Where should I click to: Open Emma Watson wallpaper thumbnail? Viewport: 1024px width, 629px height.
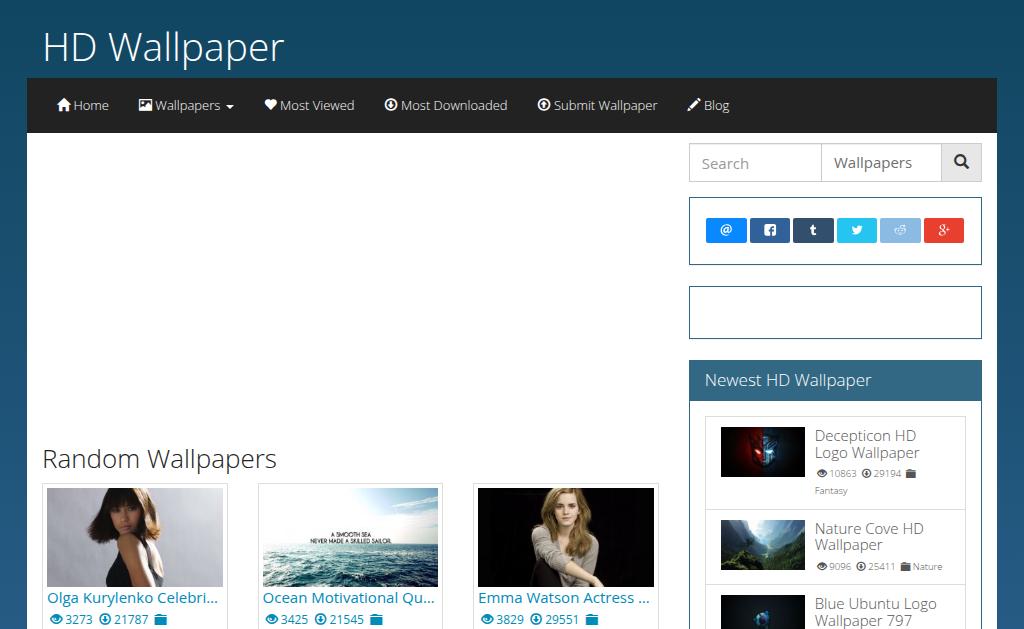pos(566,537)
